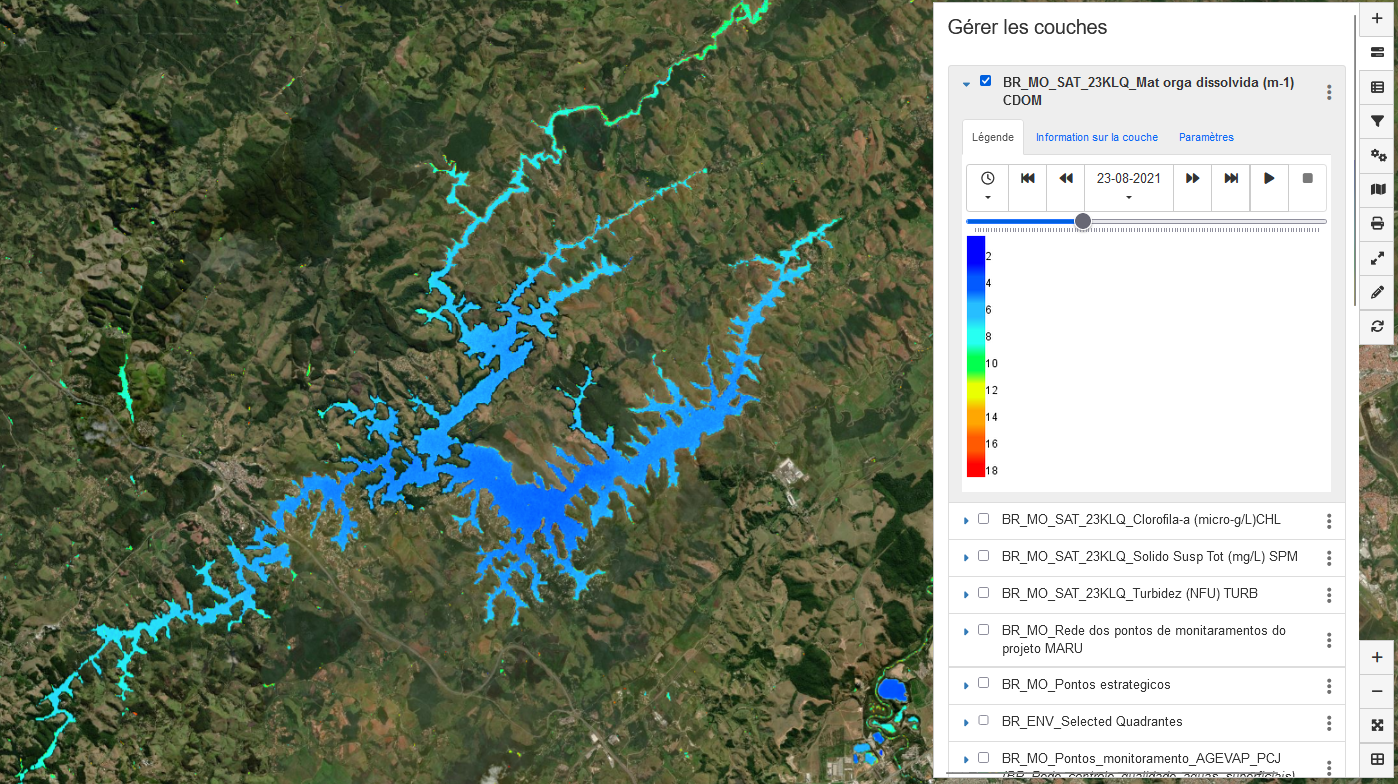The height and width of the screenshot is (784, 1398).
Task: Uncheck the Mat orga dissolvida CDOM layer
Action: point(985,81)
